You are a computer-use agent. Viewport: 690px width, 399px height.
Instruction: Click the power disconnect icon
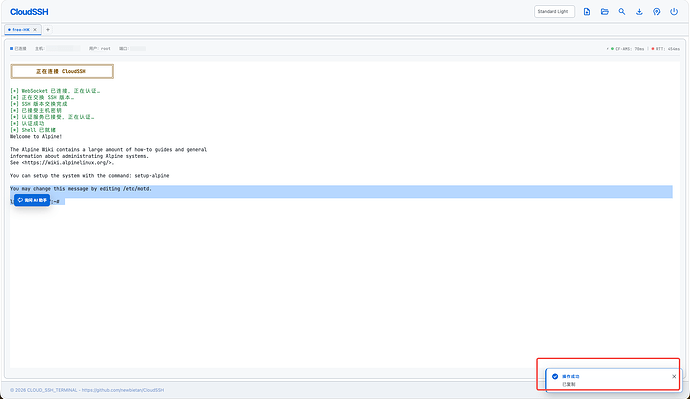pyautogui.click(x=674, y=12)
